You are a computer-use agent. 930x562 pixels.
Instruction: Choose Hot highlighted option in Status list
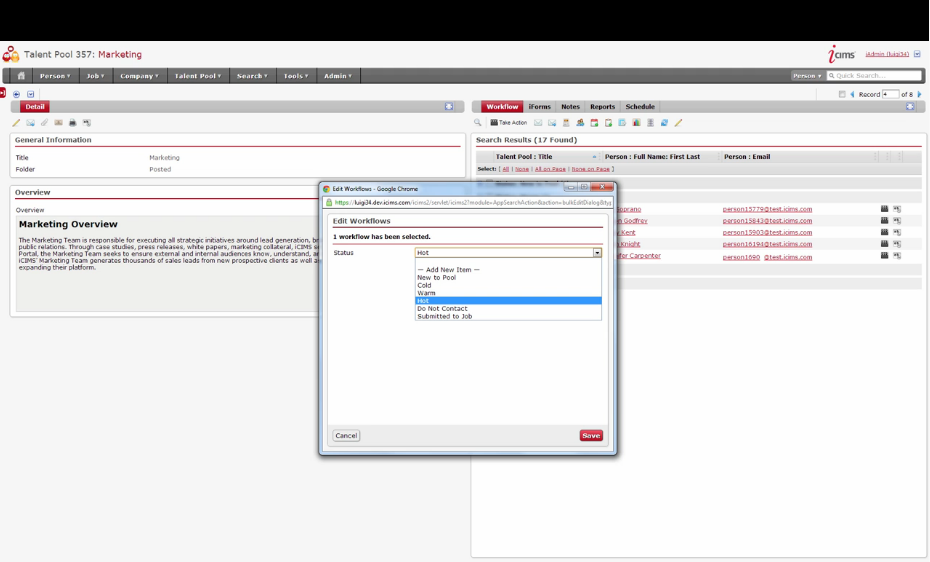click(508, 301)
